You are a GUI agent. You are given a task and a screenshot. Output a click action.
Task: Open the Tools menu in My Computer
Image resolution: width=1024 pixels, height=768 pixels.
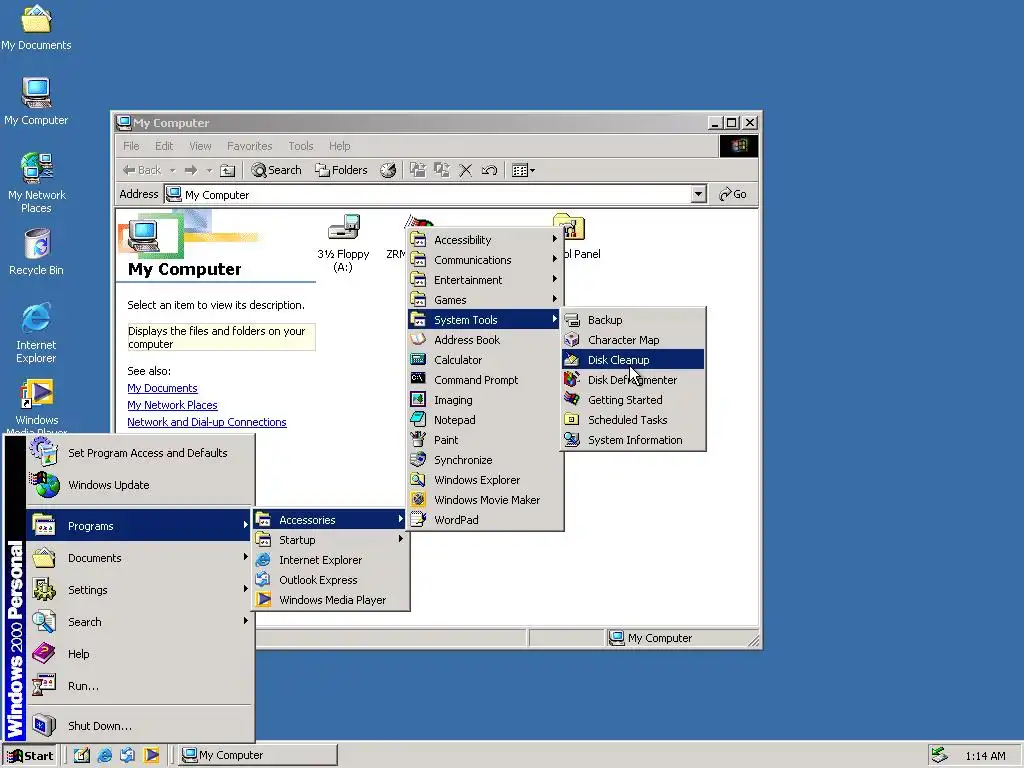coord(301,146)
